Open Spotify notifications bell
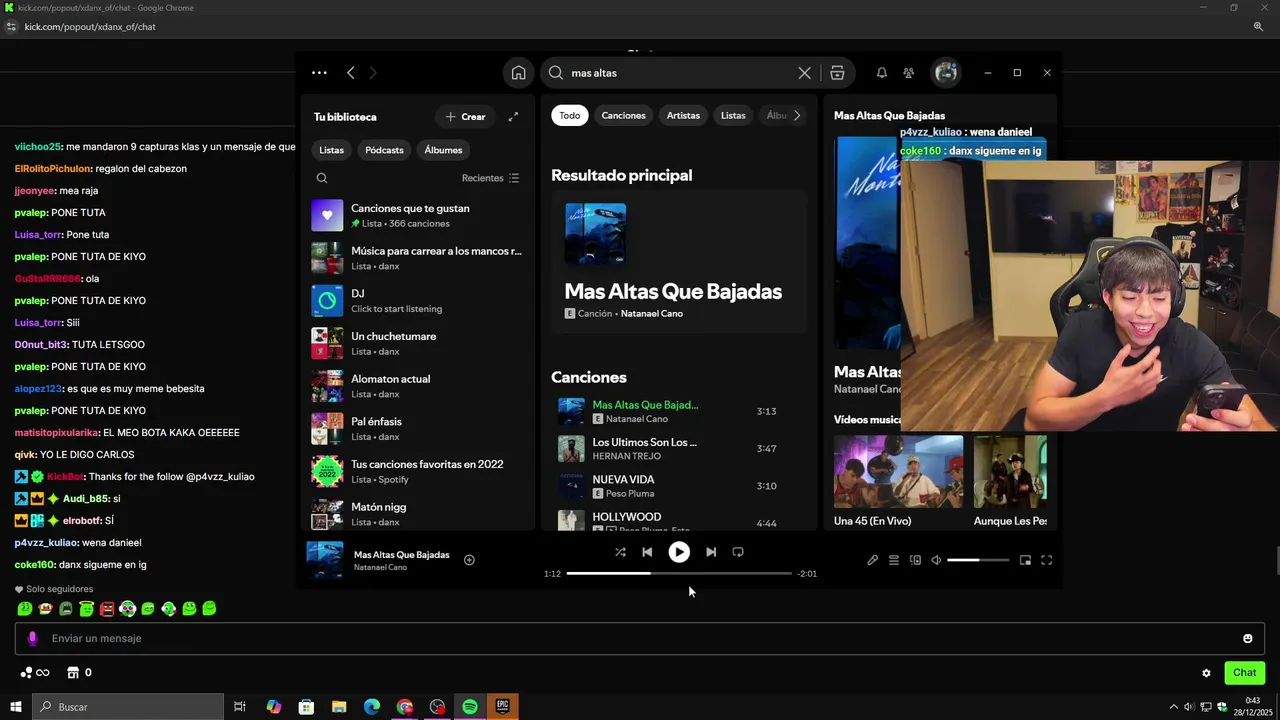The image size is (1280, 720). click(x=881, y=73)
